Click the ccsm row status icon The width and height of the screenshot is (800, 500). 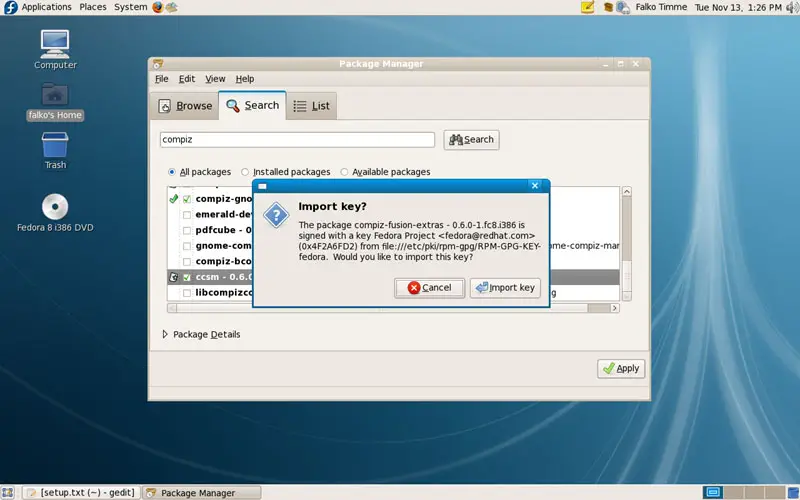coord(173,277)
